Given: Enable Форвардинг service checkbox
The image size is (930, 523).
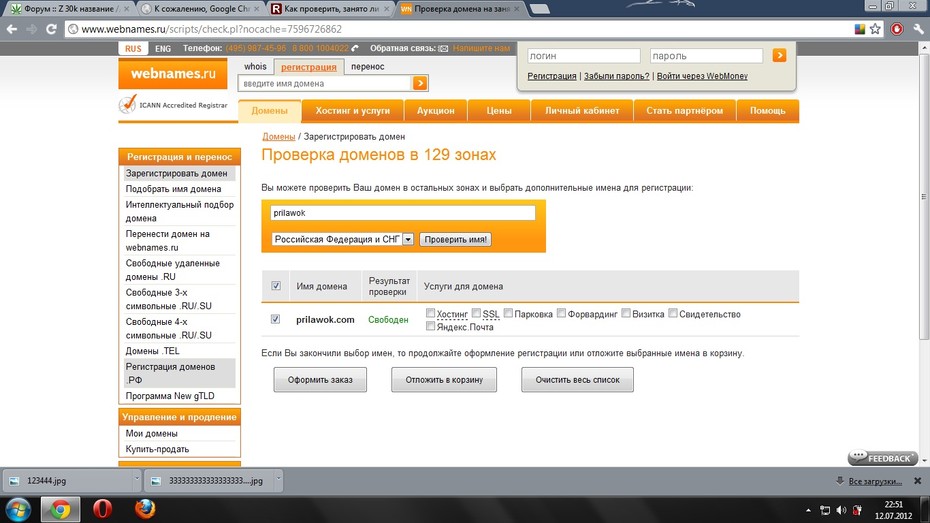Looking at the screenshot, I should click(562, 313).
